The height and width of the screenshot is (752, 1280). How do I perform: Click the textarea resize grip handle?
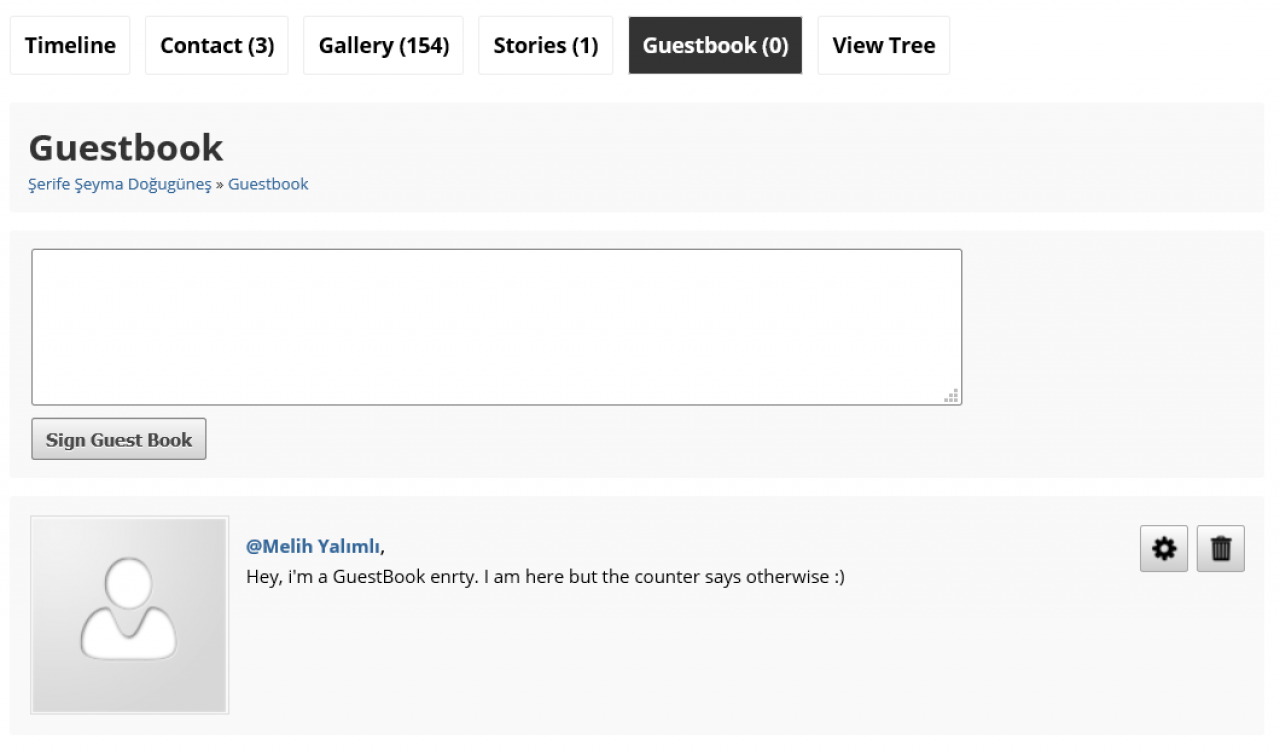click(x=953, y=396)
